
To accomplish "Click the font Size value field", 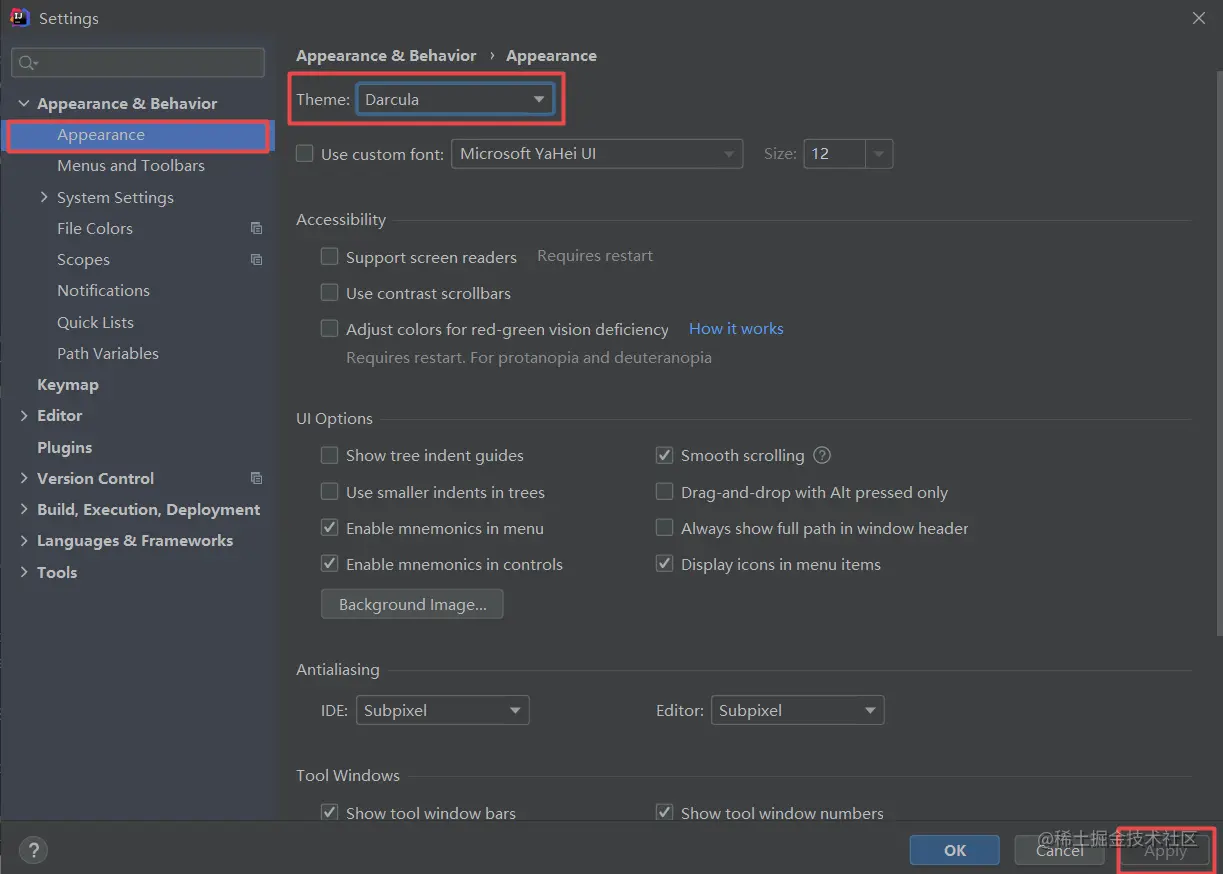I will [835, 154].
